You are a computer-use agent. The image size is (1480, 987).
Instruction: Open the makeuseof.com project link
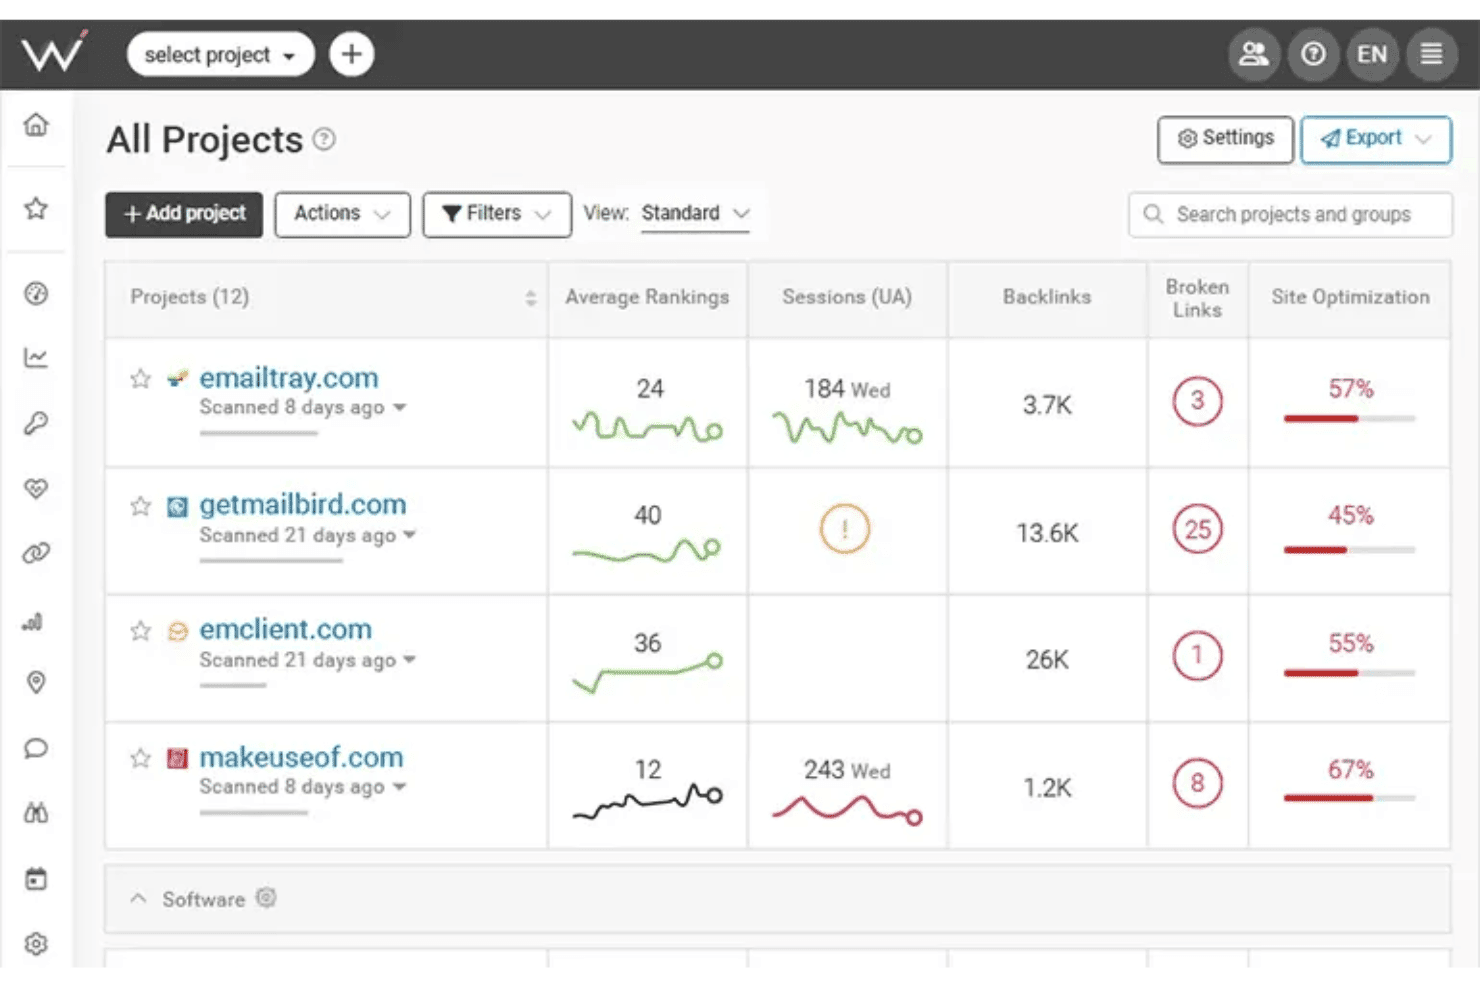tap(301, 757)
